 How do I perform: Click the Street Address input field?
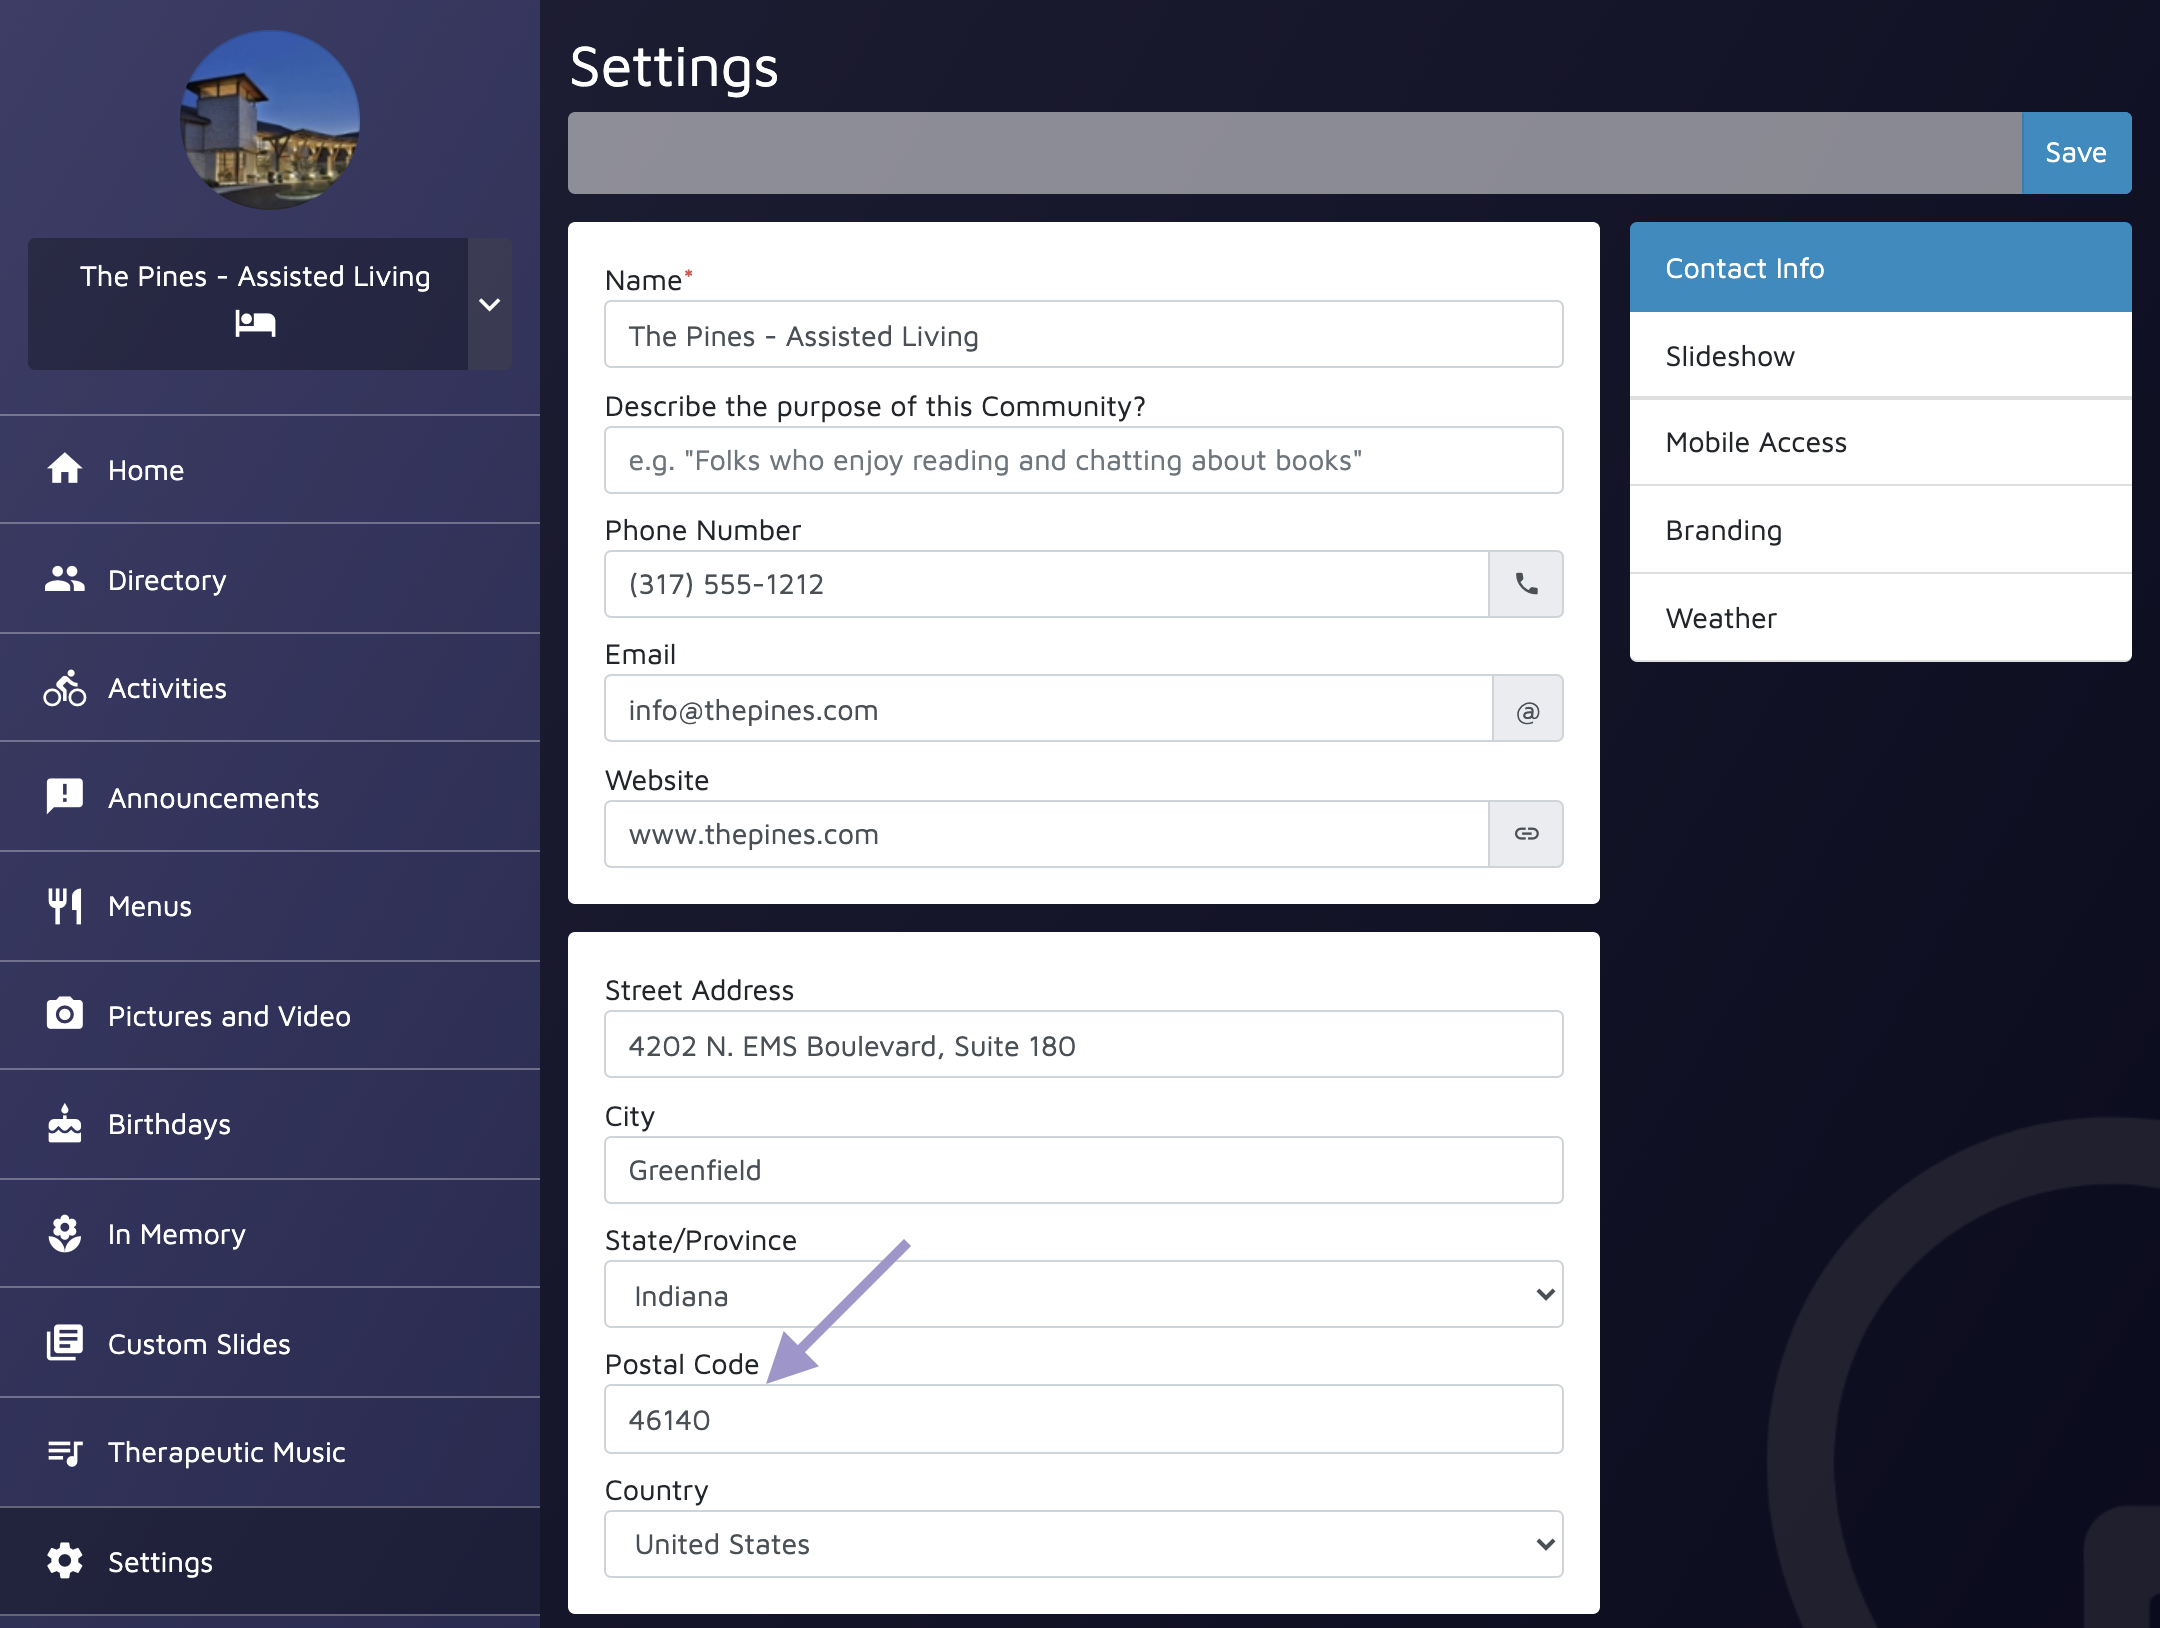1084,1045
